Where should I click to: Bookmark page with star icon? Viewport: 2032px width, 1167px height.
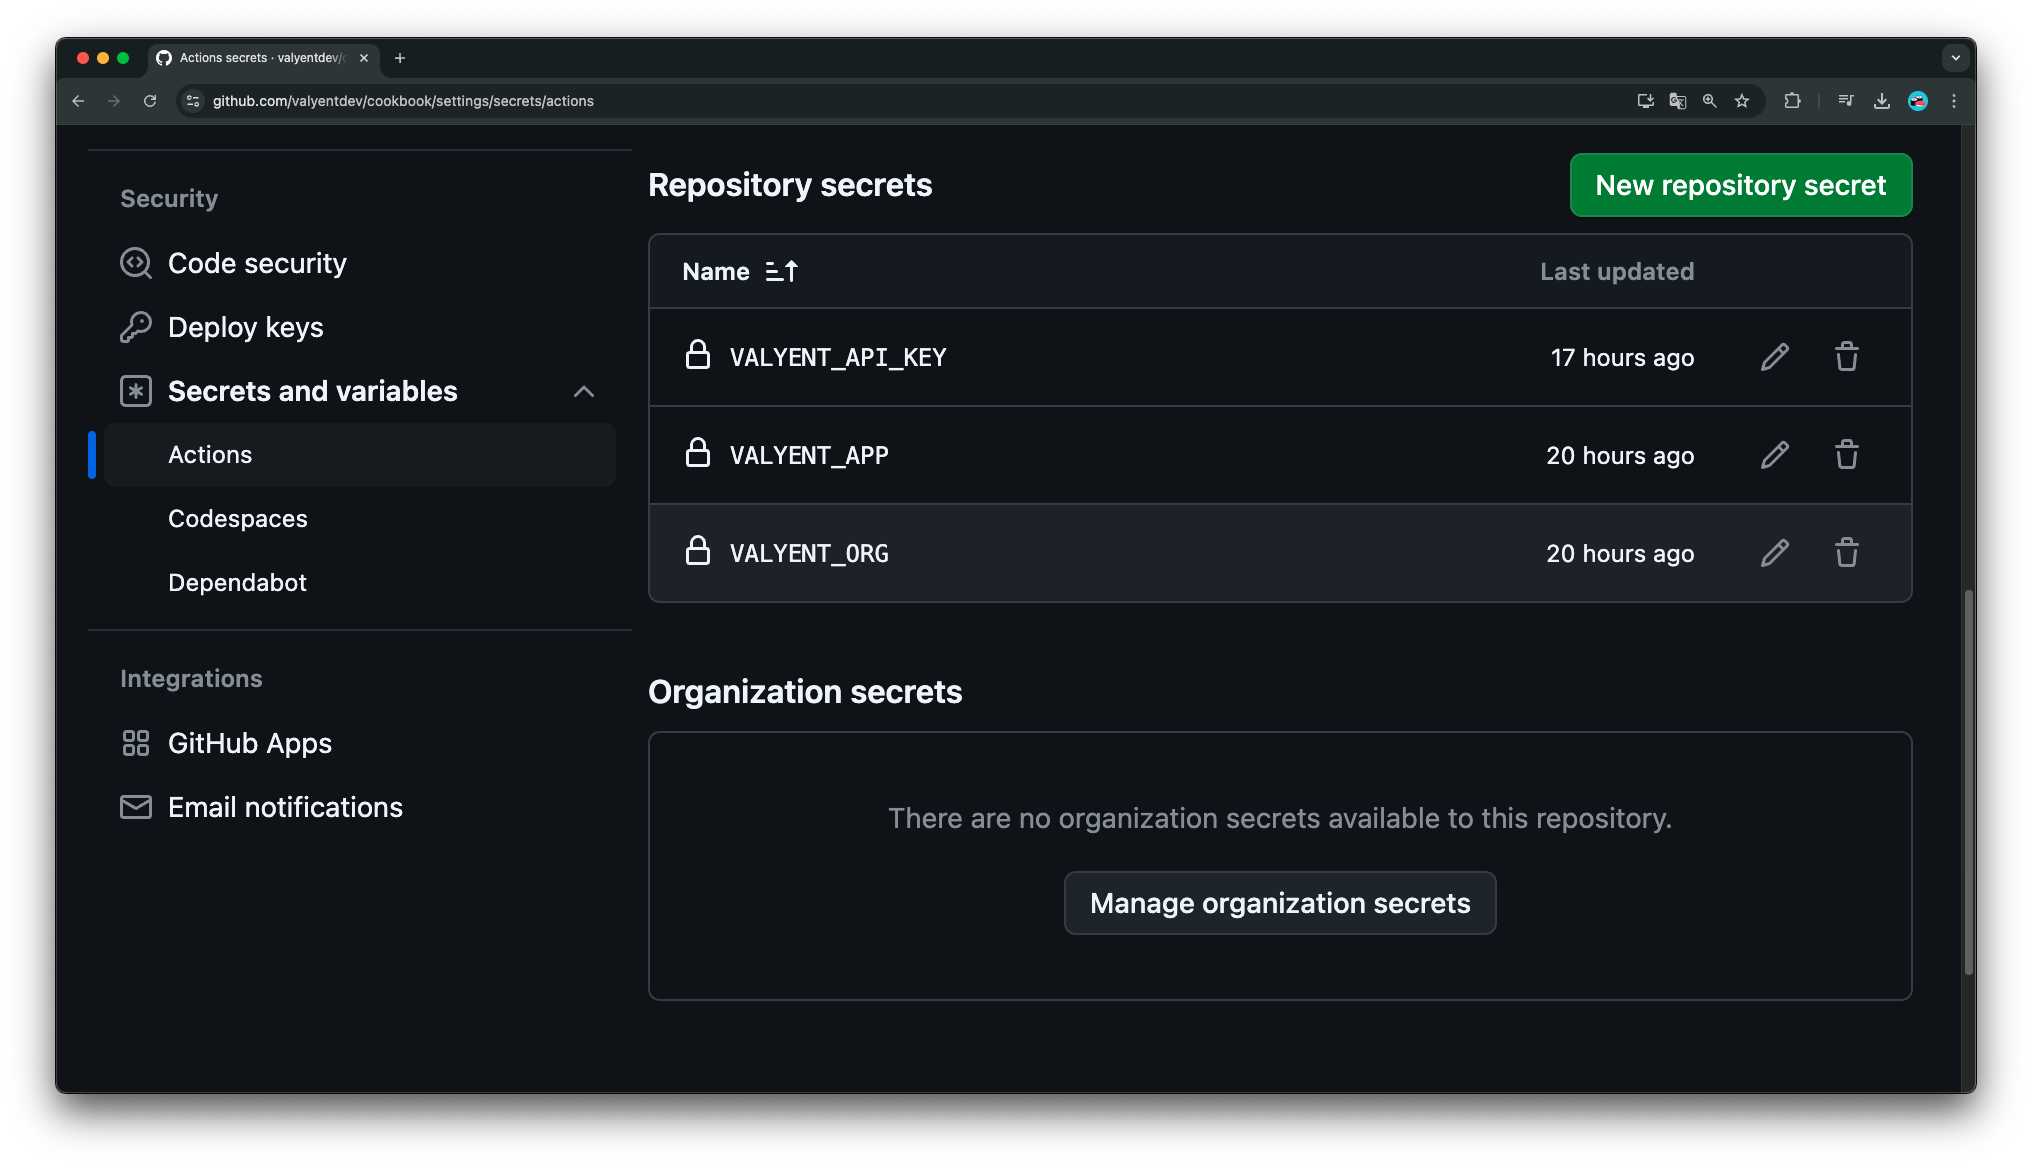click(x=1742, y=101)
